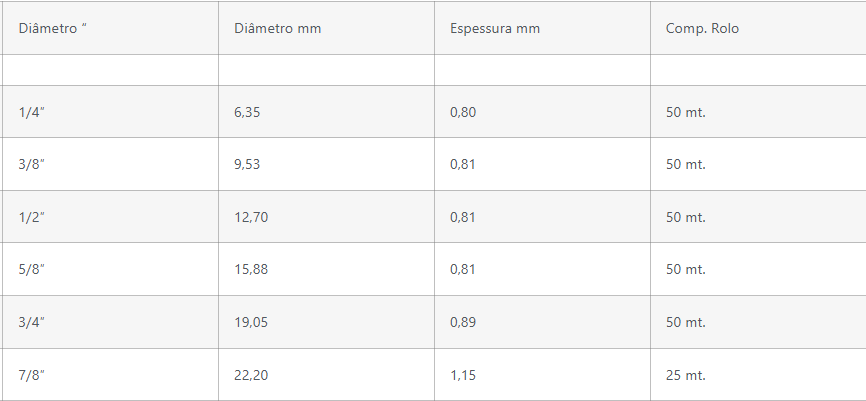Click the 19,05 diameter mm value

pos(250,322)
